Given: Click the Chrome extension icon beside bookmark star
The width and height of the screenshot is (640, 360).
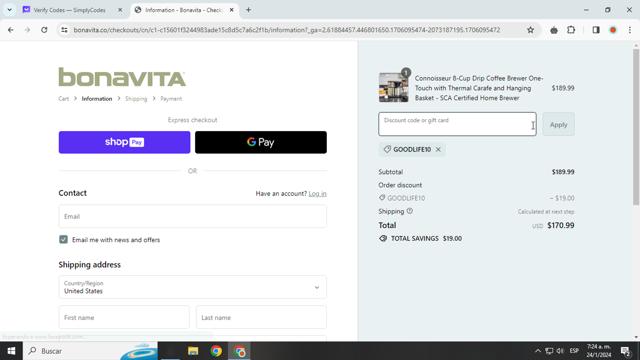Looking at the screenshot, I should 554,30.
